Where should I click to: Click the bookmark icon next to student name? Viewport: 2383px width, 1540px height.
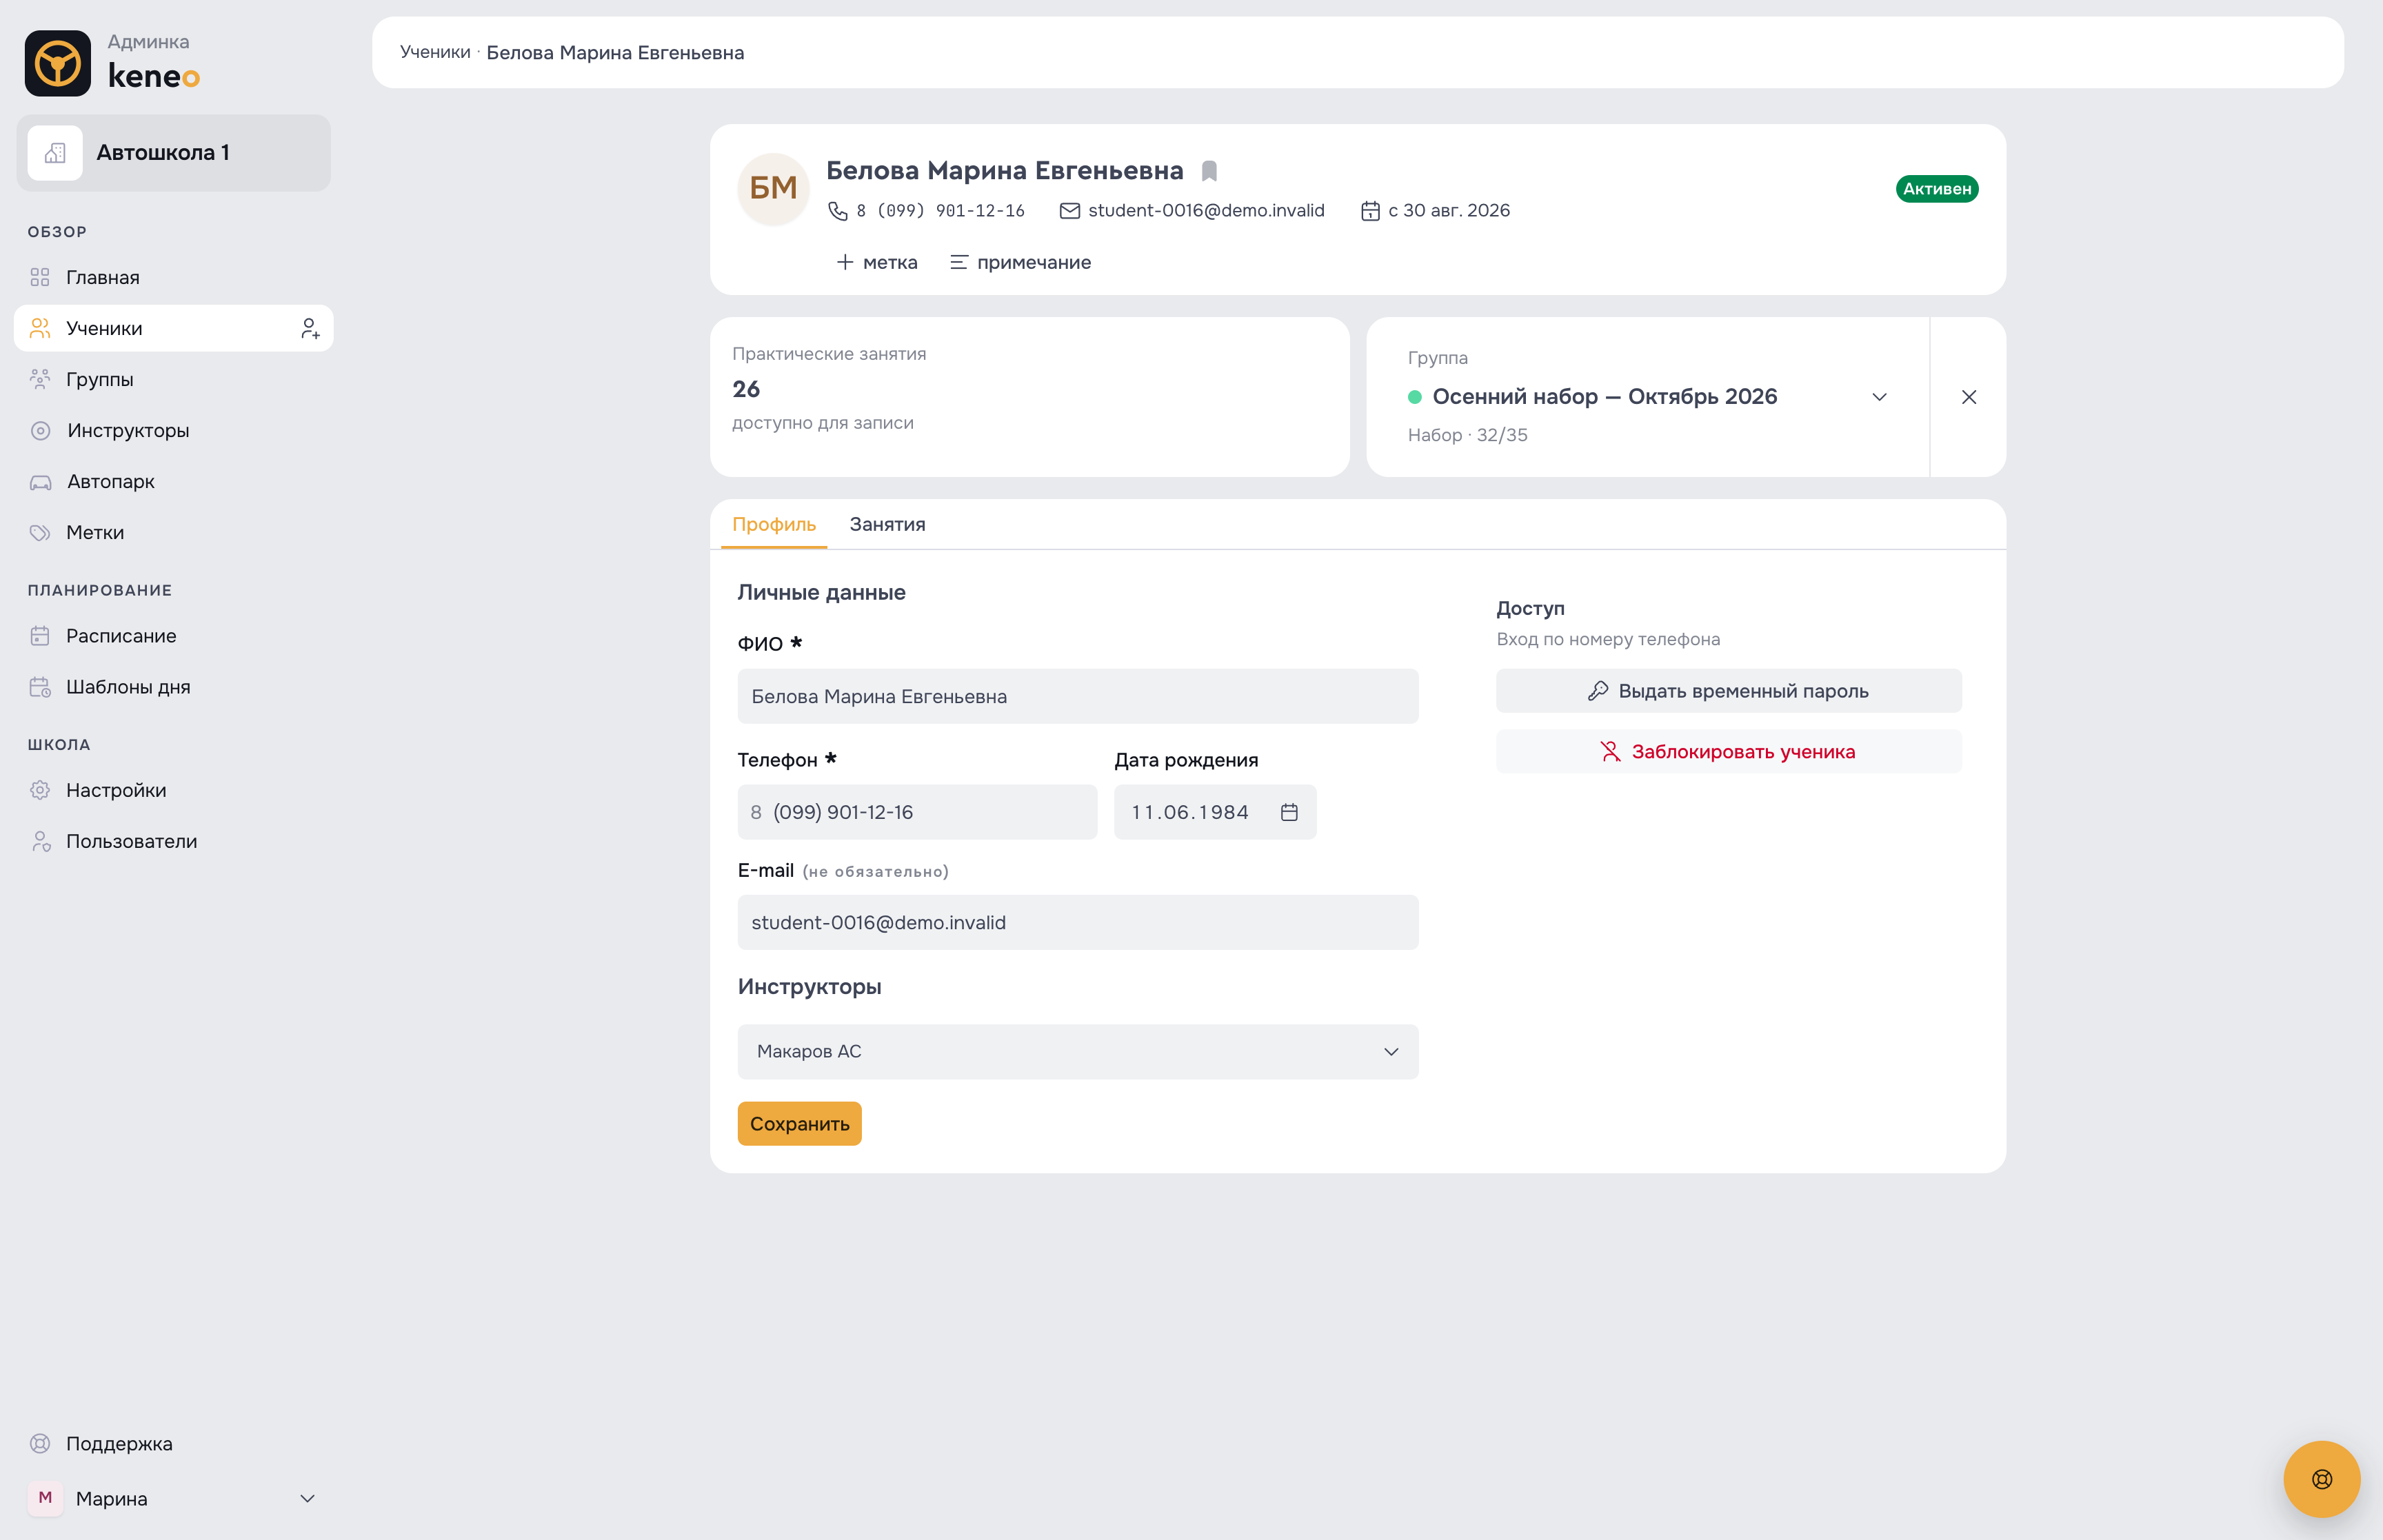[x=1209, y=171]
